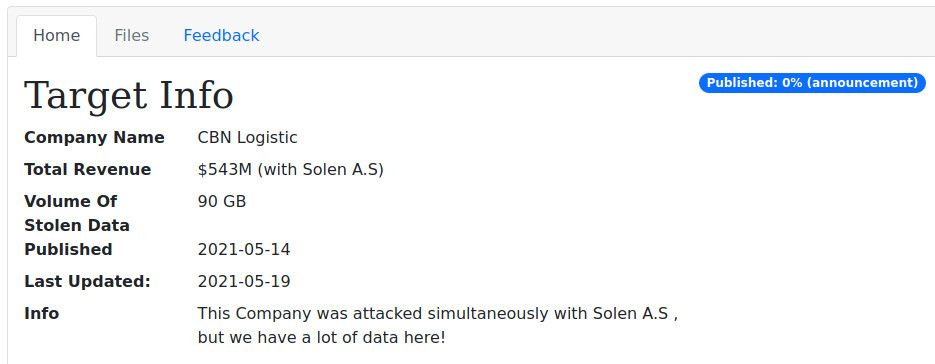The image size is (935, 364).
Task: Click the 'attacked simultaneously' description line
Action: point(438,313)
